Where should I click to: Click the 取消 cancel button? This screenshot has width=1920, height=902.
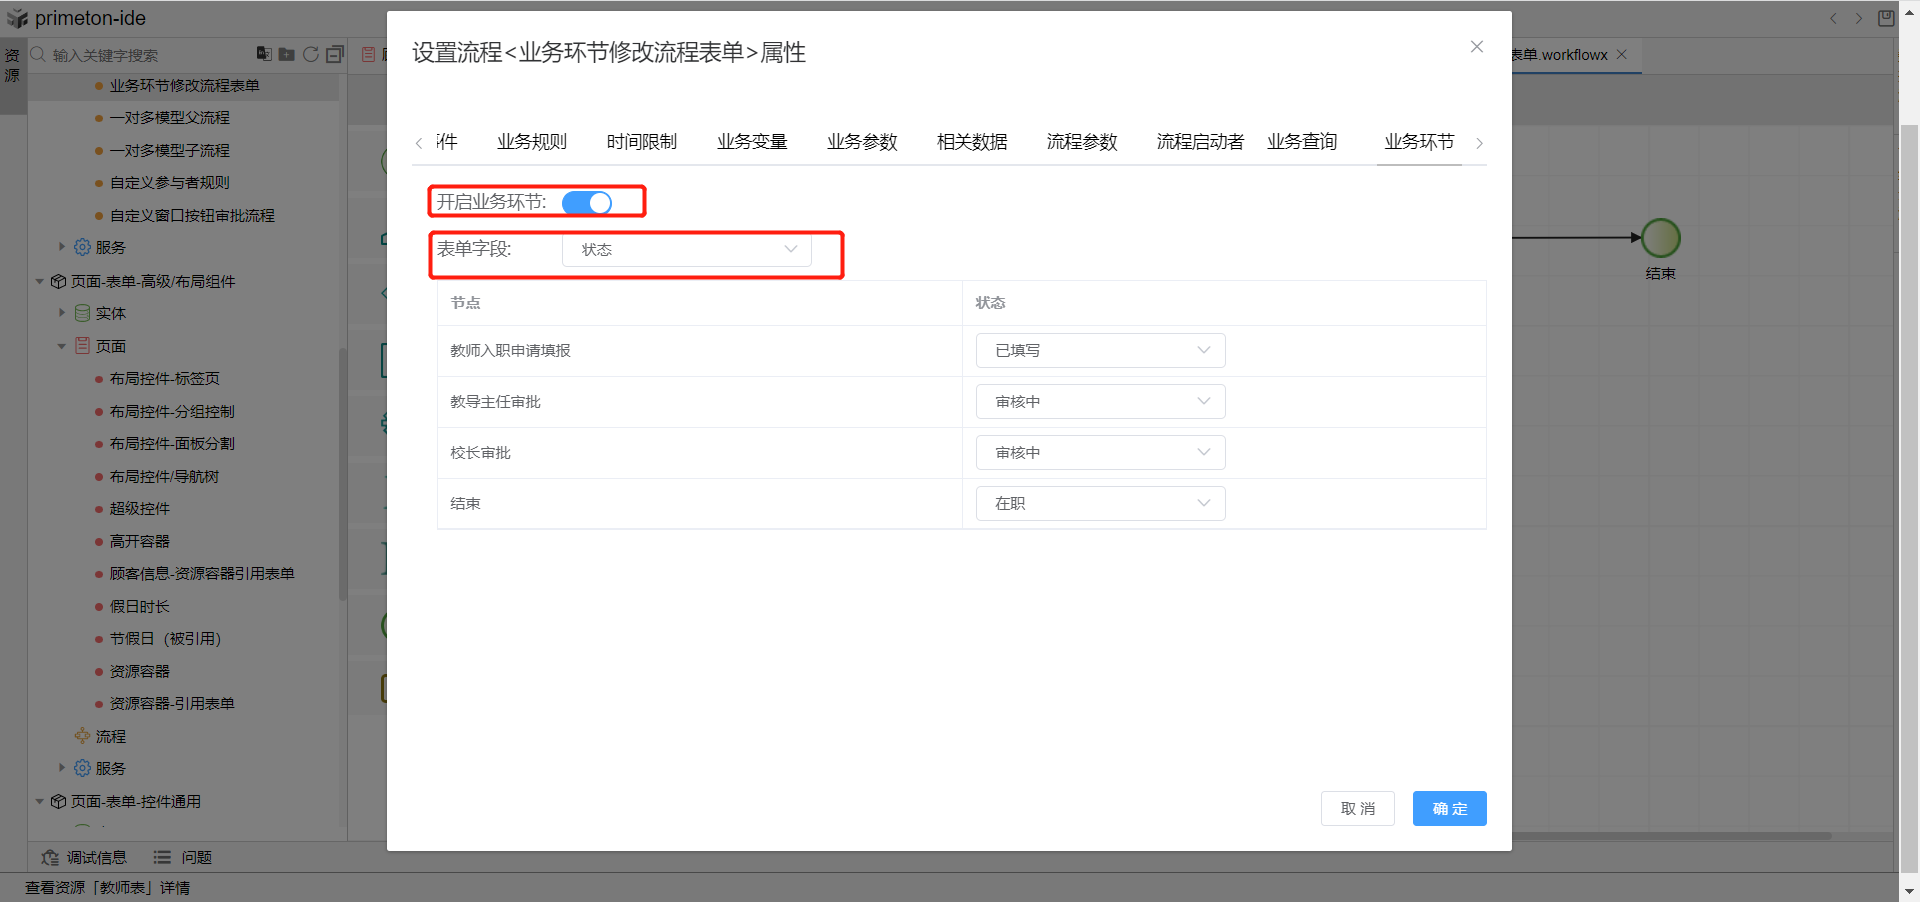click(1357, 808)
